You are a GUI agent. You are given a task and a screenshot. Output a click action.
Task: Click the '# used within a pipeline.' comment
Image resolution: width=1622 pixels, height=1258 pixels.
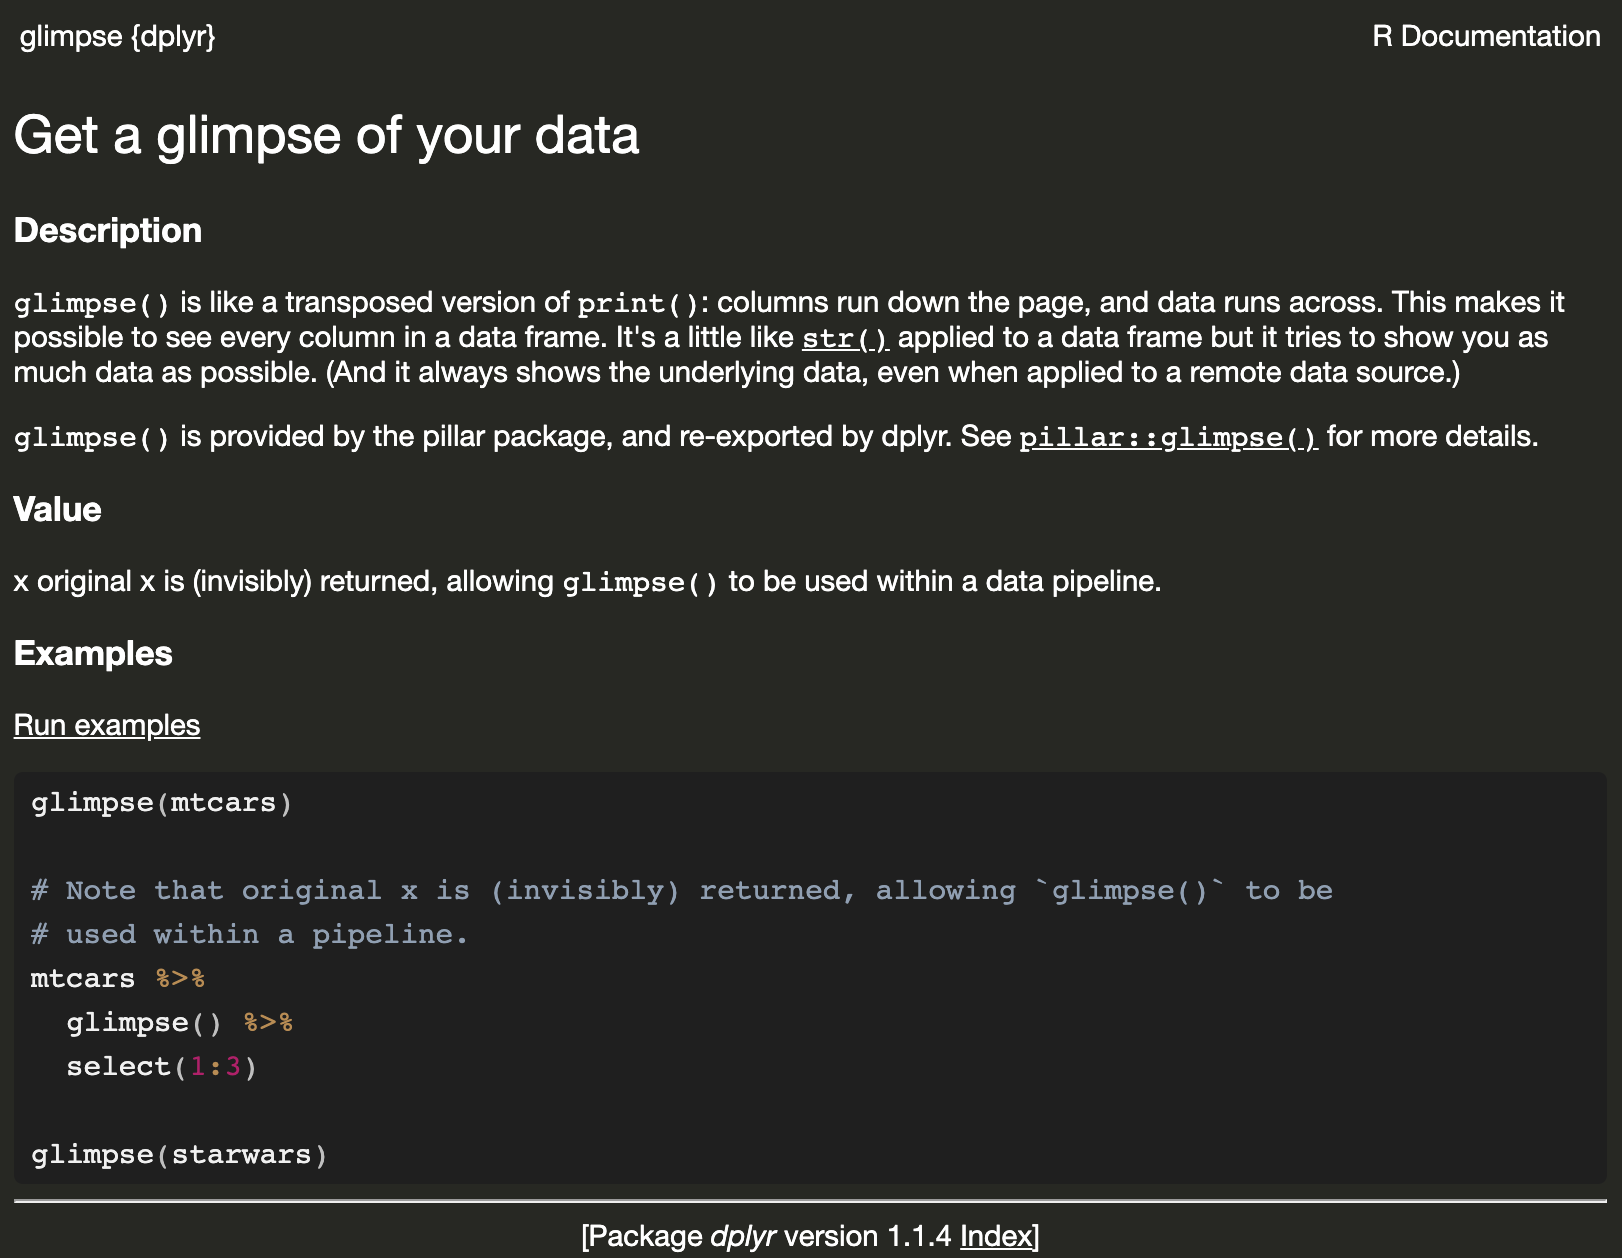click(250, 934)
